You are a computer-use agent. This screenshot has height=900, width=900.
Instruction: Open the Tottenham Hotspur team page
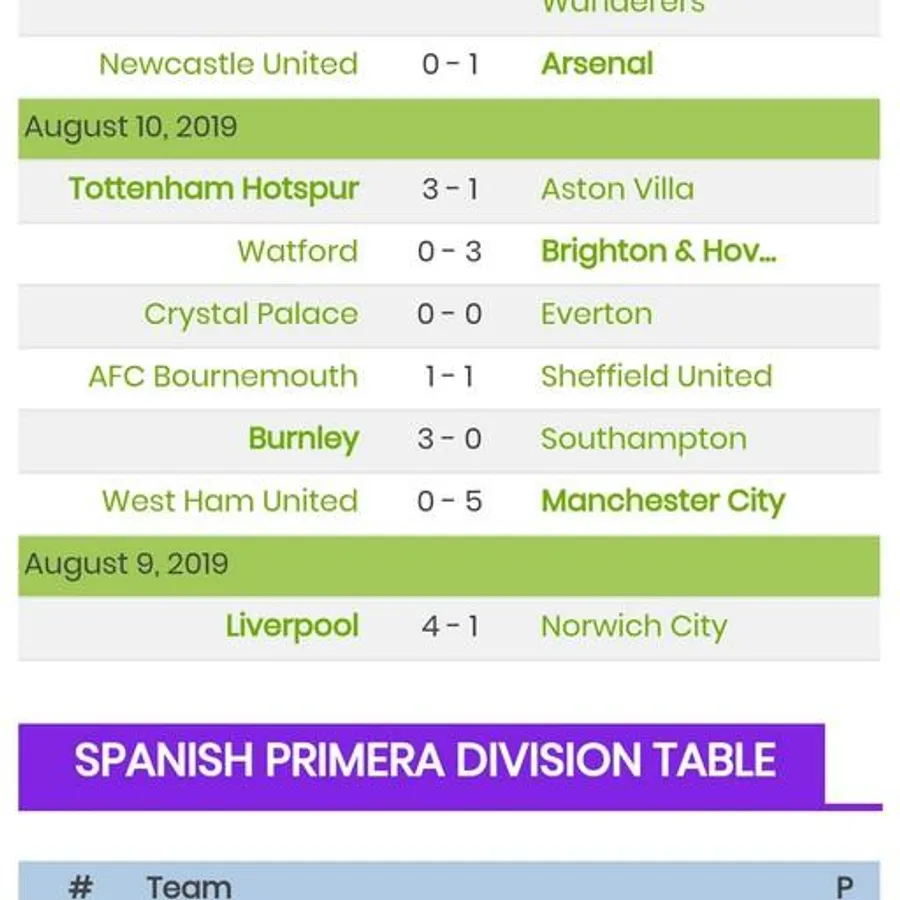pyautogui.click(x=213, y=189)
